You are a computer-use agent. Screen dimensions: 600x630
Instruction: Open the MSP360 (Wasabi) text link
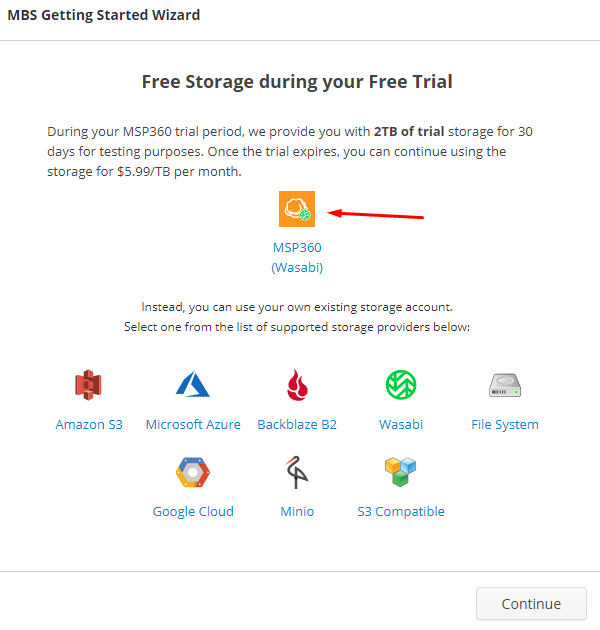pos(297,257)
